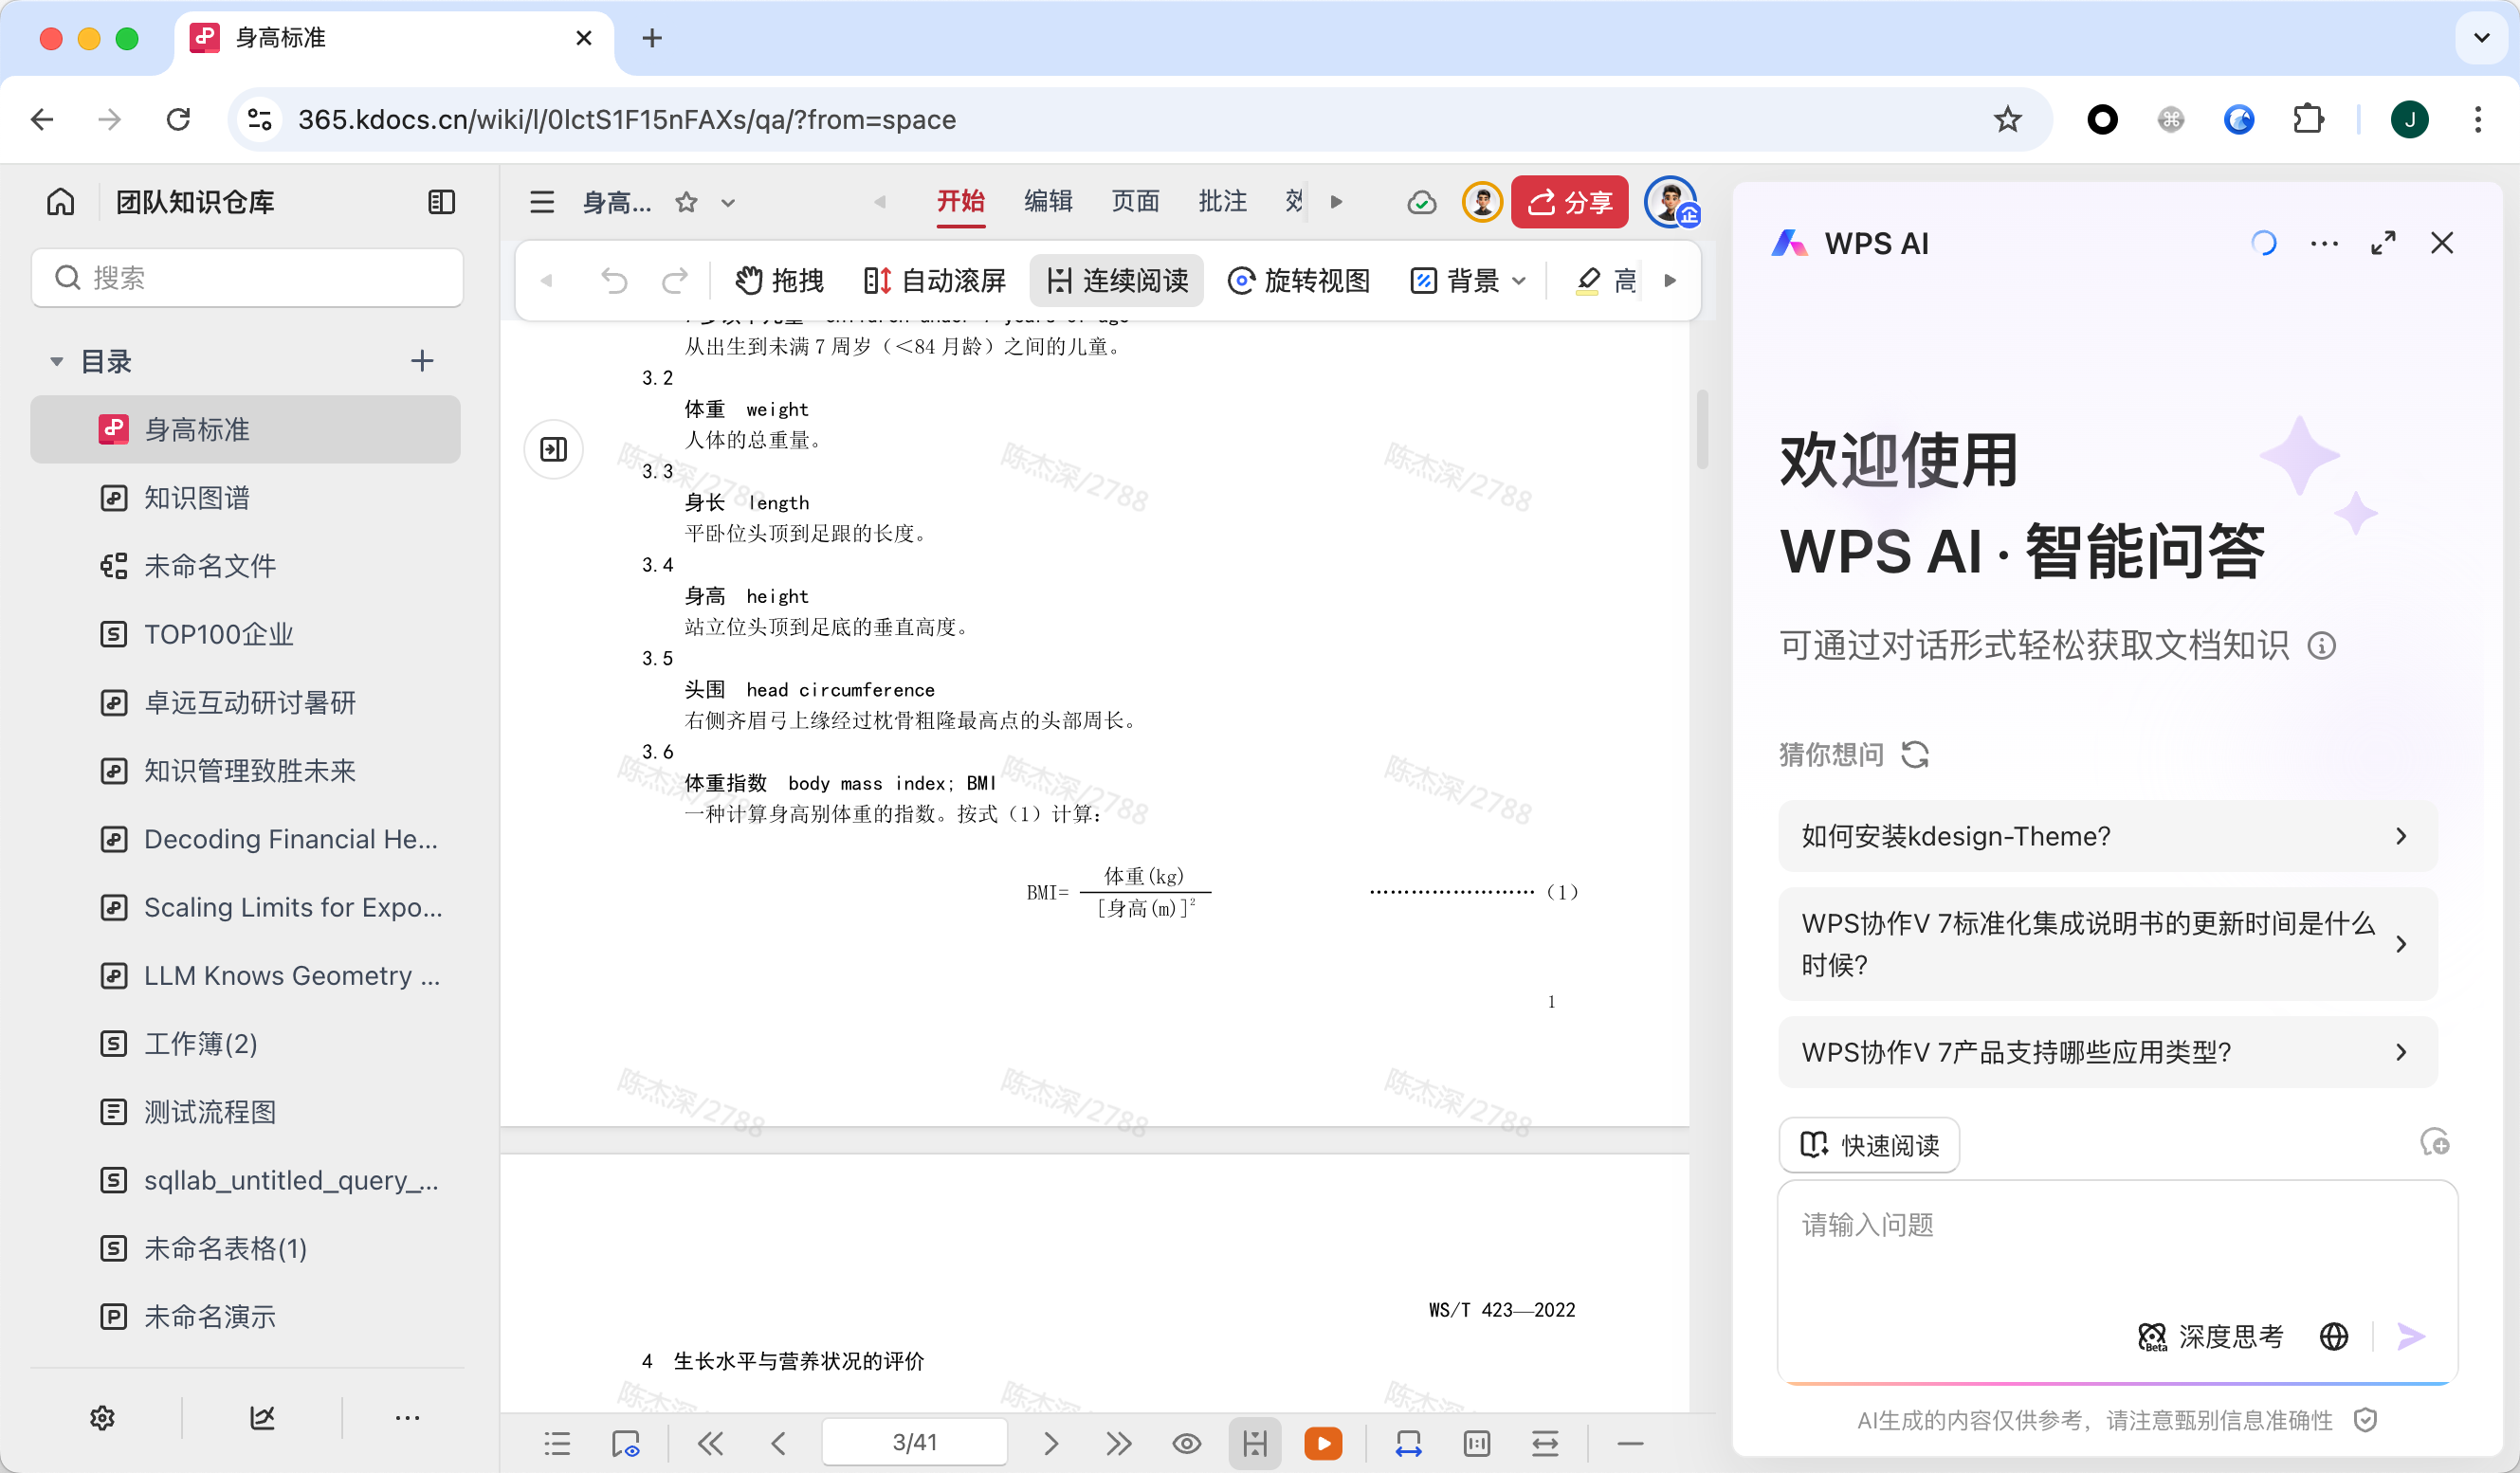Switch to the 页面 tab
The width and height of the screenshot is (2520, 1473).
click(x=1135, y=201)
